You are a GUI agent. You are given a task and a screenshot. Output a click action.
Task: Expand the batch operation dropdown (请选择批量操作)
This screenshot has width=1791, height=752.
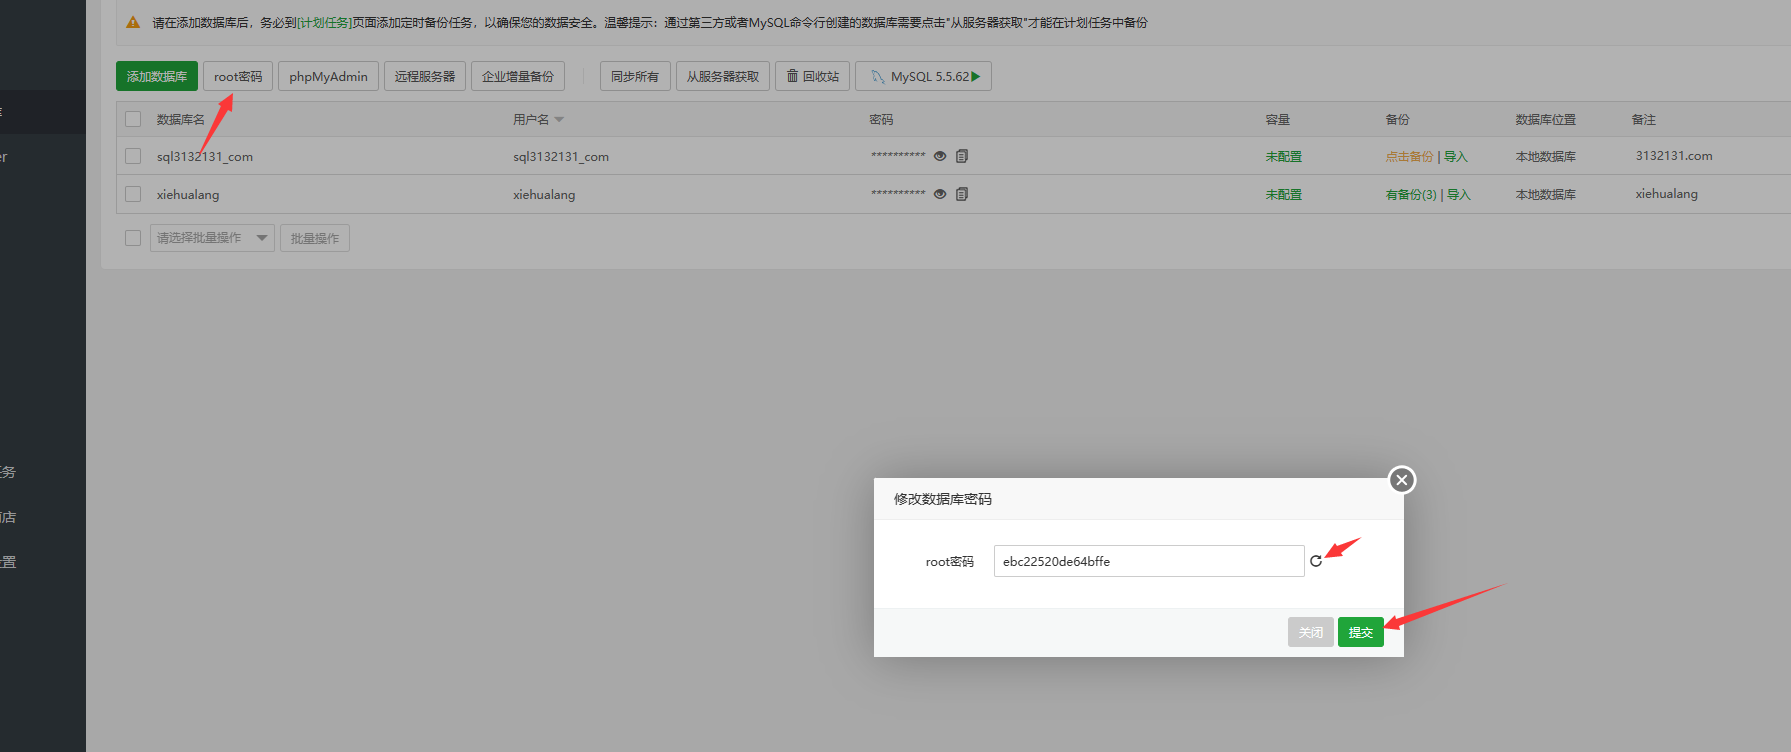click(x=212, y=238)
